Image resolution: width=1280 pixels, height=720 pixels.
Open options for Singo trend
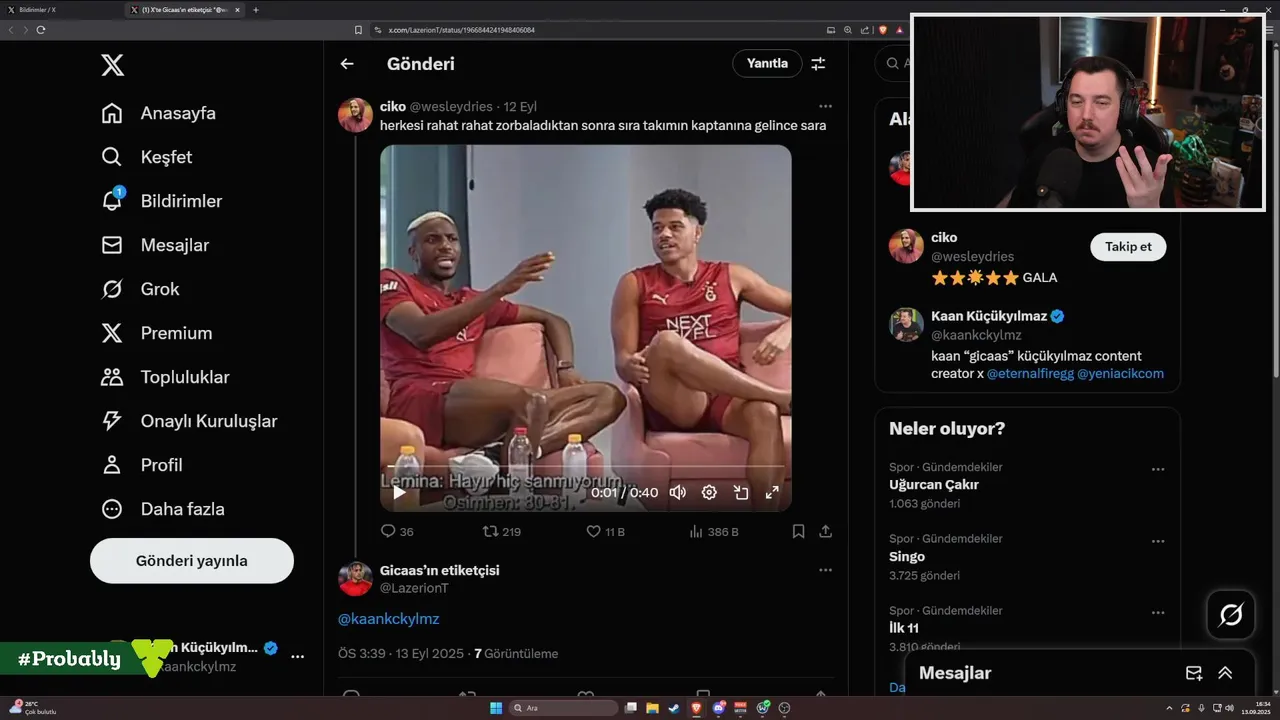click(x=1157, y=541)
